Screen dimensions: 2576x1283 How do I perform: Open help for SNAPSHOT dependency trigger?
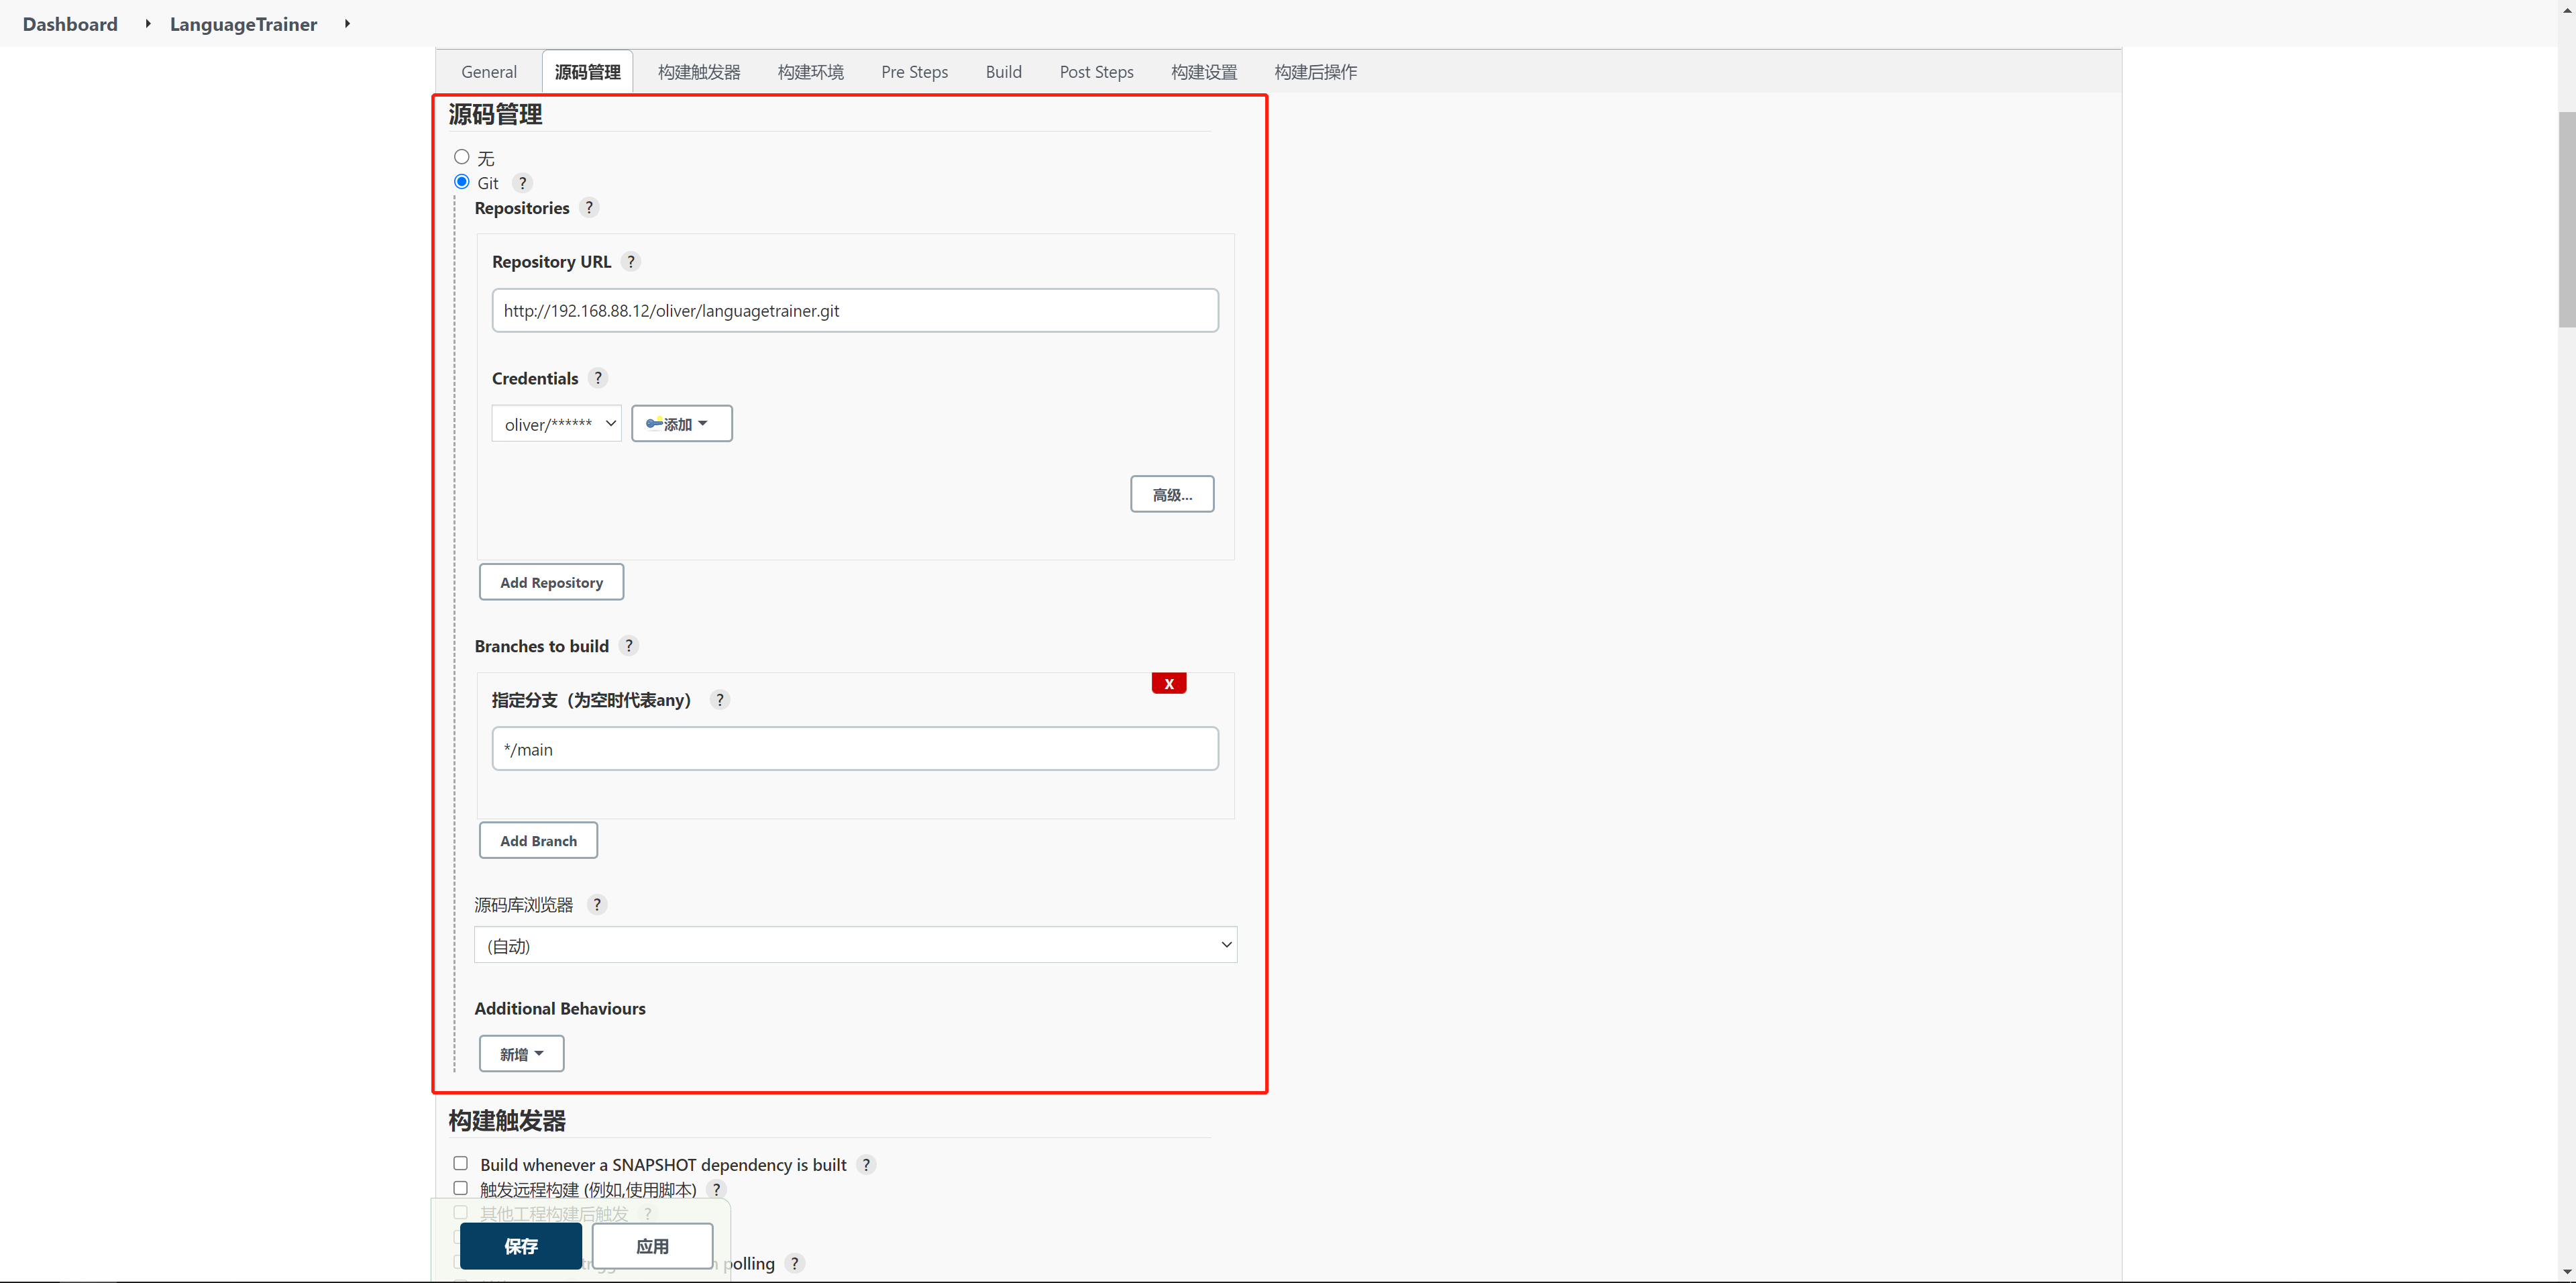[x=866, y=1164]
